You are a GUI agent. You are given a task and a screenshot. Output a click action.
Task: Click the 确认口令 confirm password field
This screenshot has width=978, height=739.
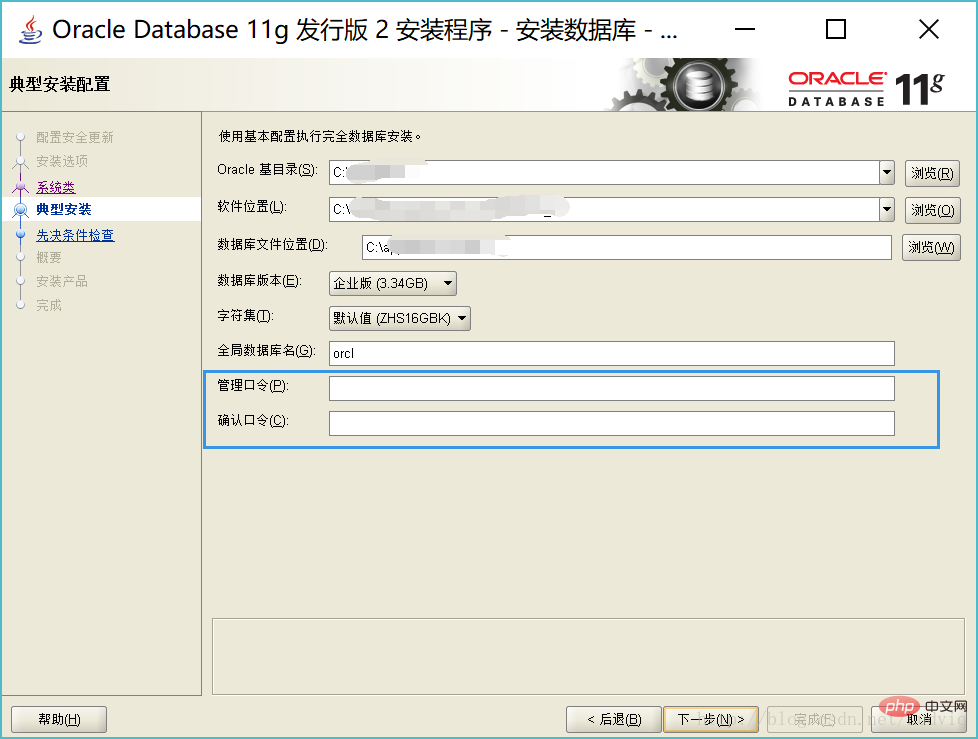click(612, 423)
